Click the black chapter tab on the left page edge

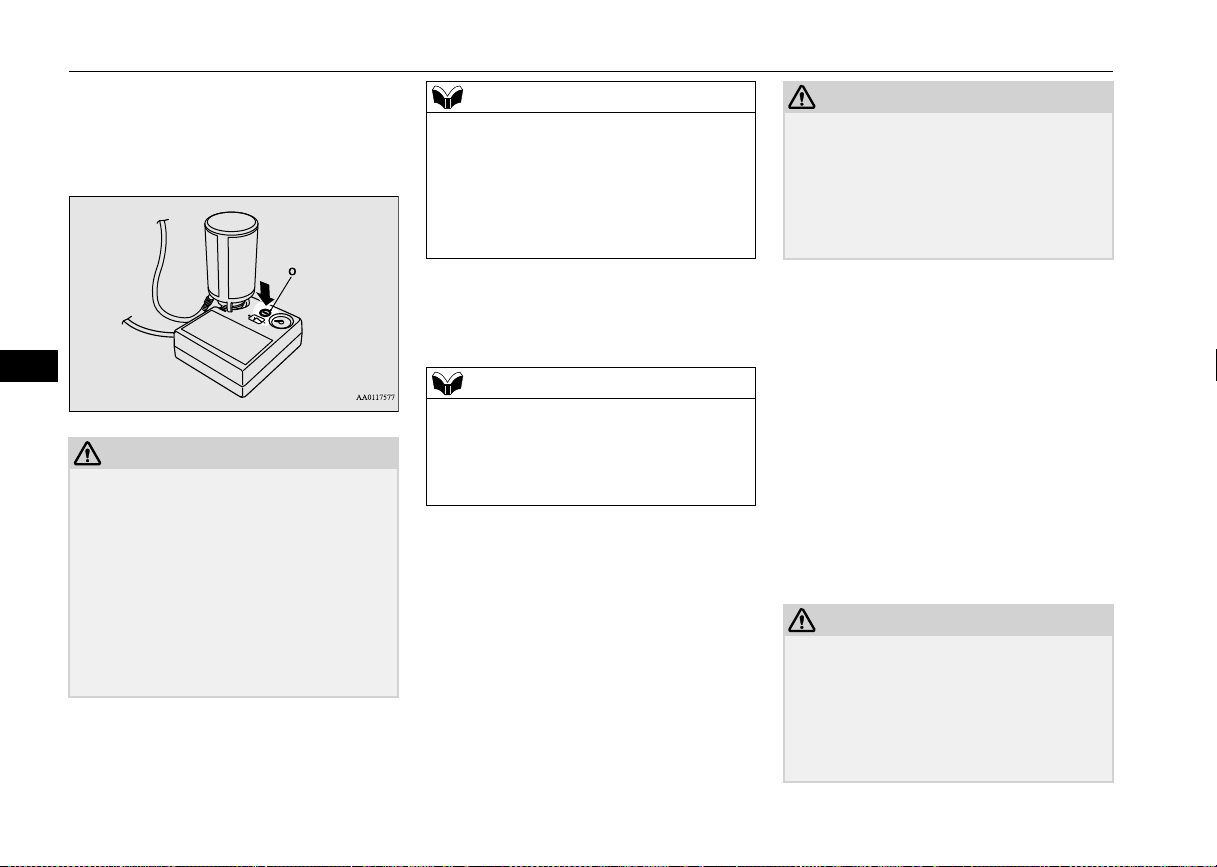click(x=29, y=365)
